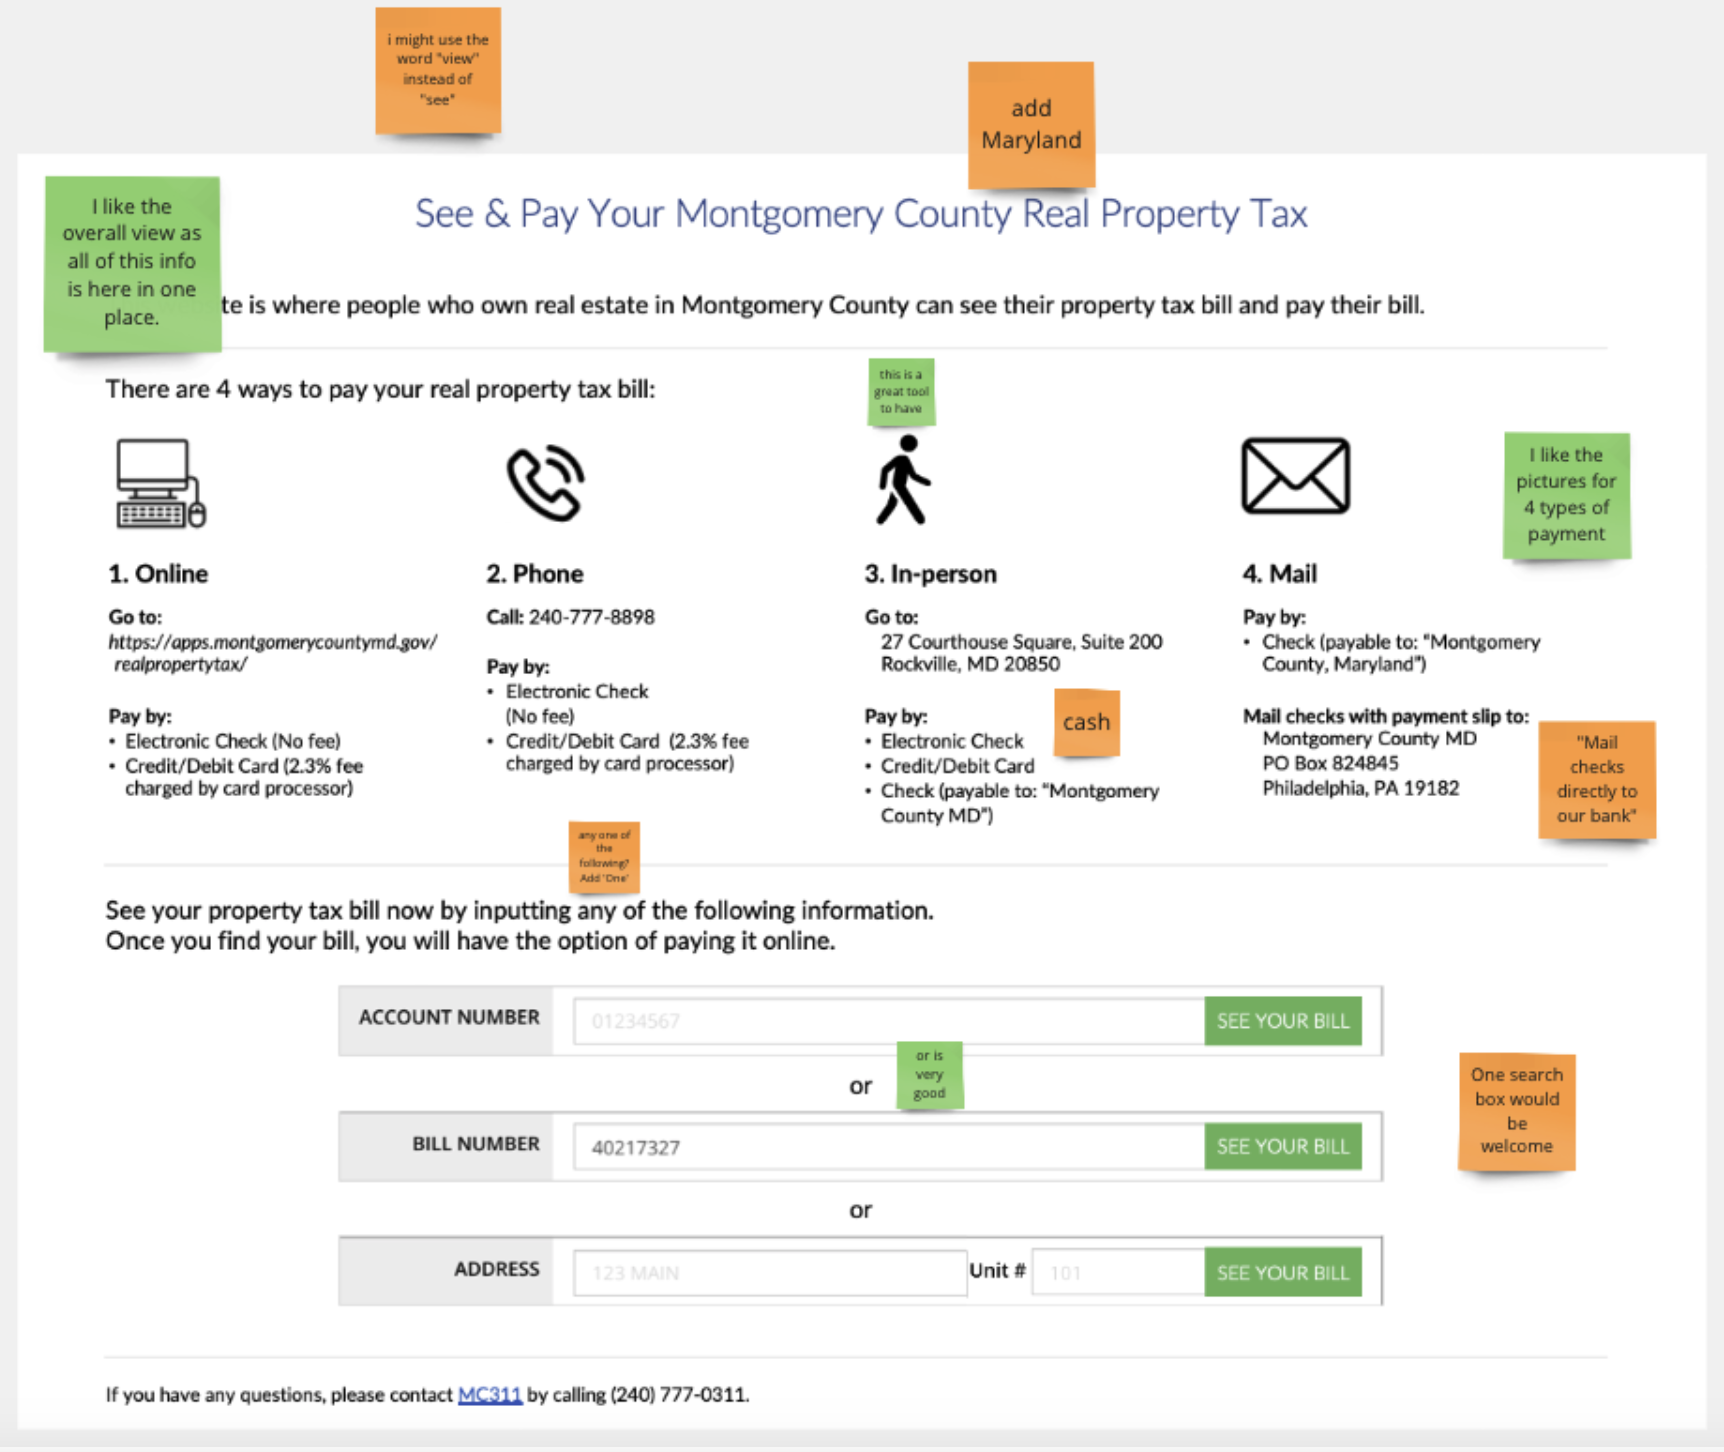Select the 'Mail checks directly to our bank' note

1597,779
